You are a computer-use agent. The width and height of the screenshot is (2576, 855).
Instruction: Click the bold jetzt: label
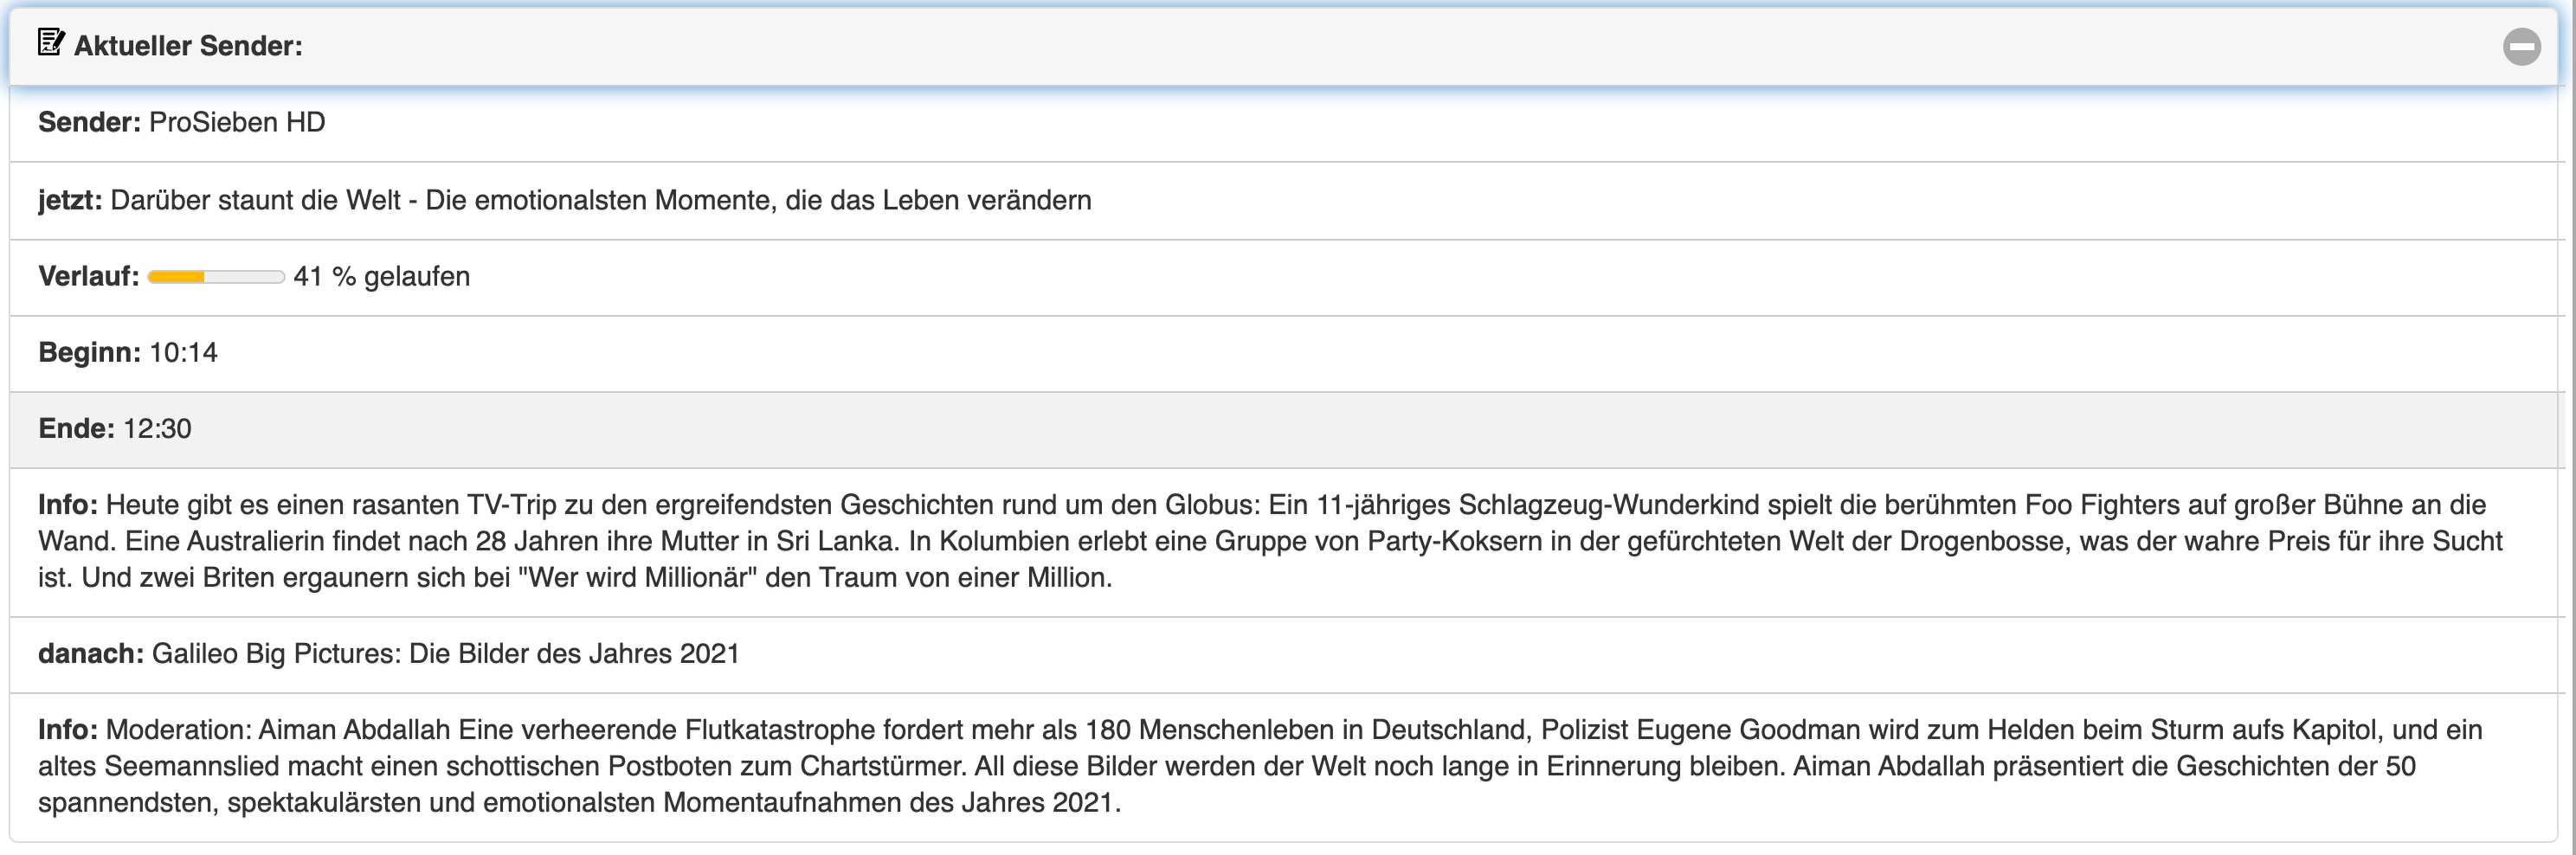coord(70,200)
